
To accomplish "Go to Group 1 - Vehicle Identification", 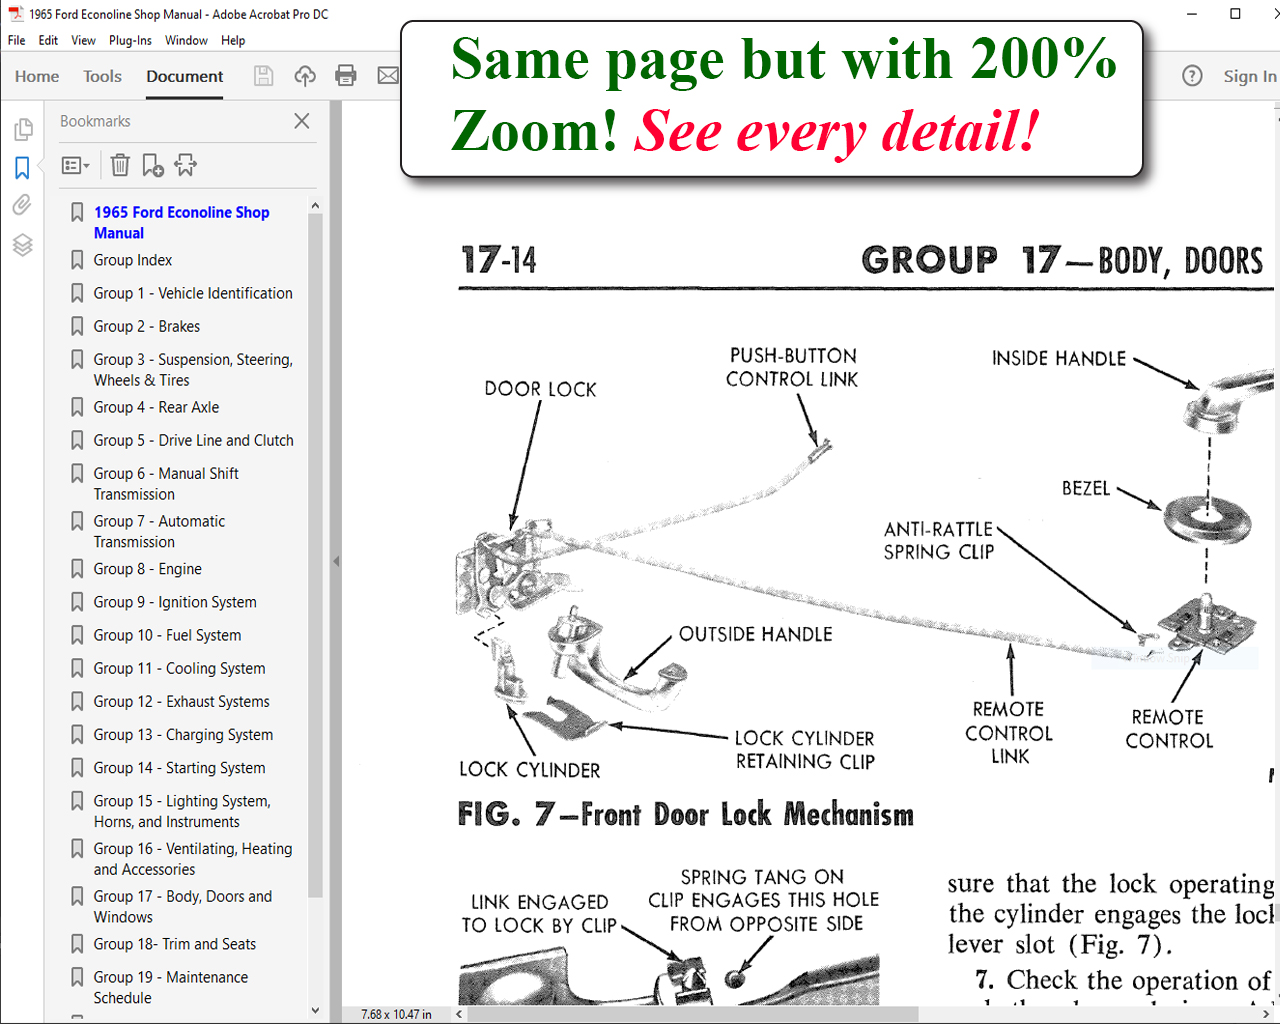I will pyautogui.click(x=193, y=293).
